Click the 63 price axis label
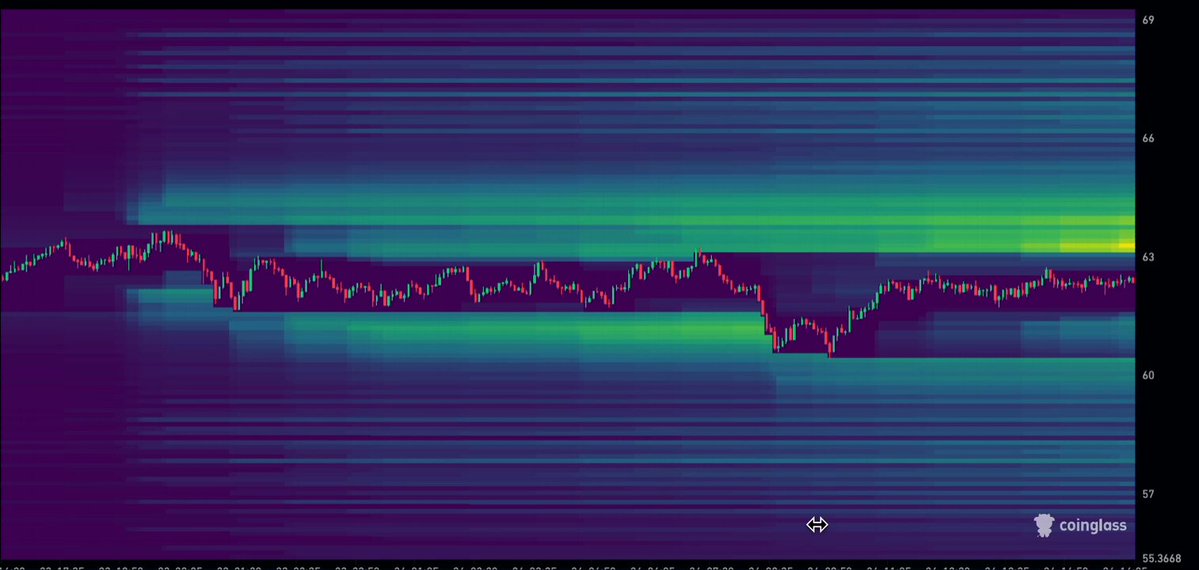 [x=1148, y=257]
